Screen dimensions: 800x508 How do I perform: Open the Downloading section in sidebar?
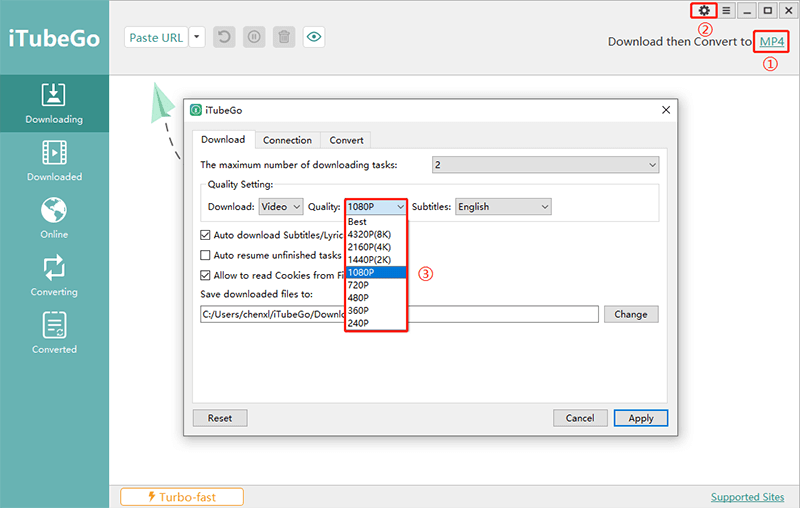pos(54,104)
